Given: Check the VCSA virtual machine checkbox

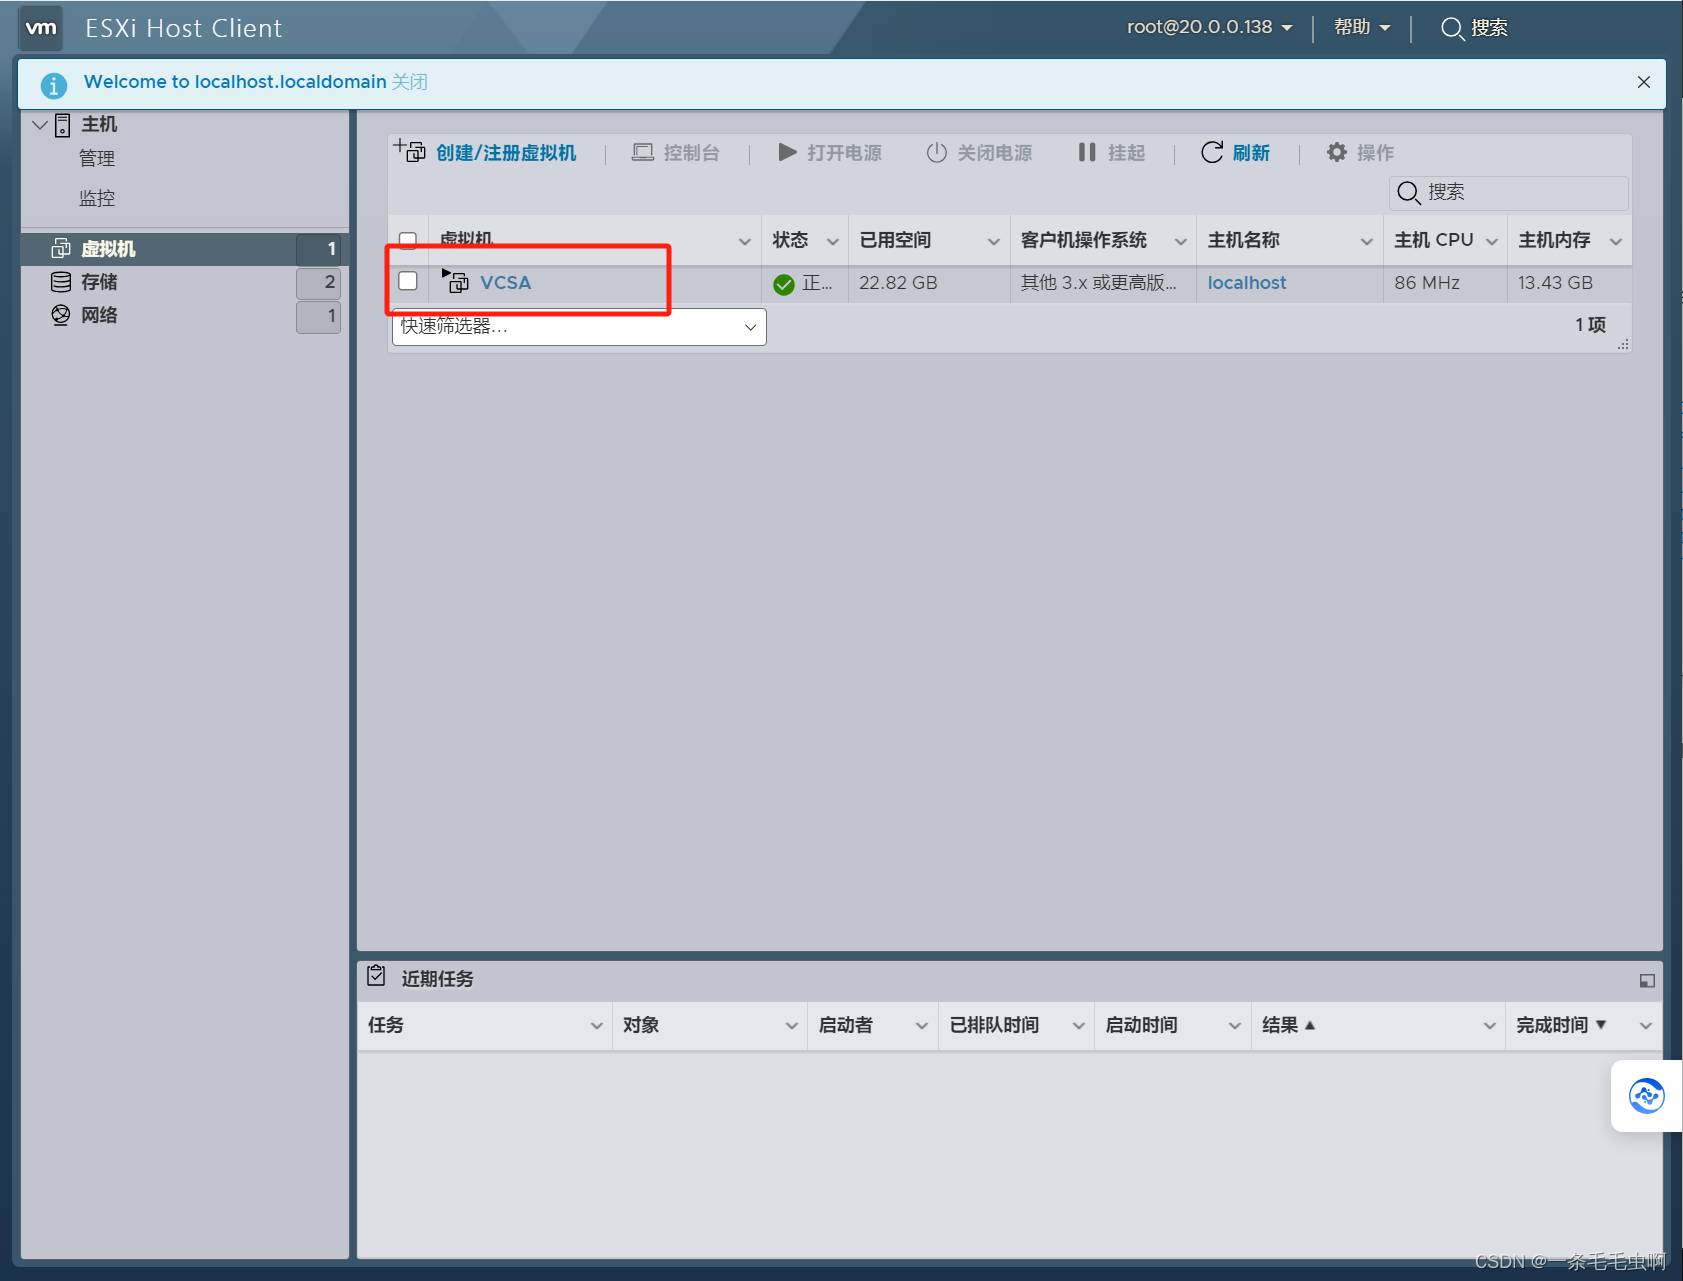Looking at the screenshot, I should pos(408,281).
